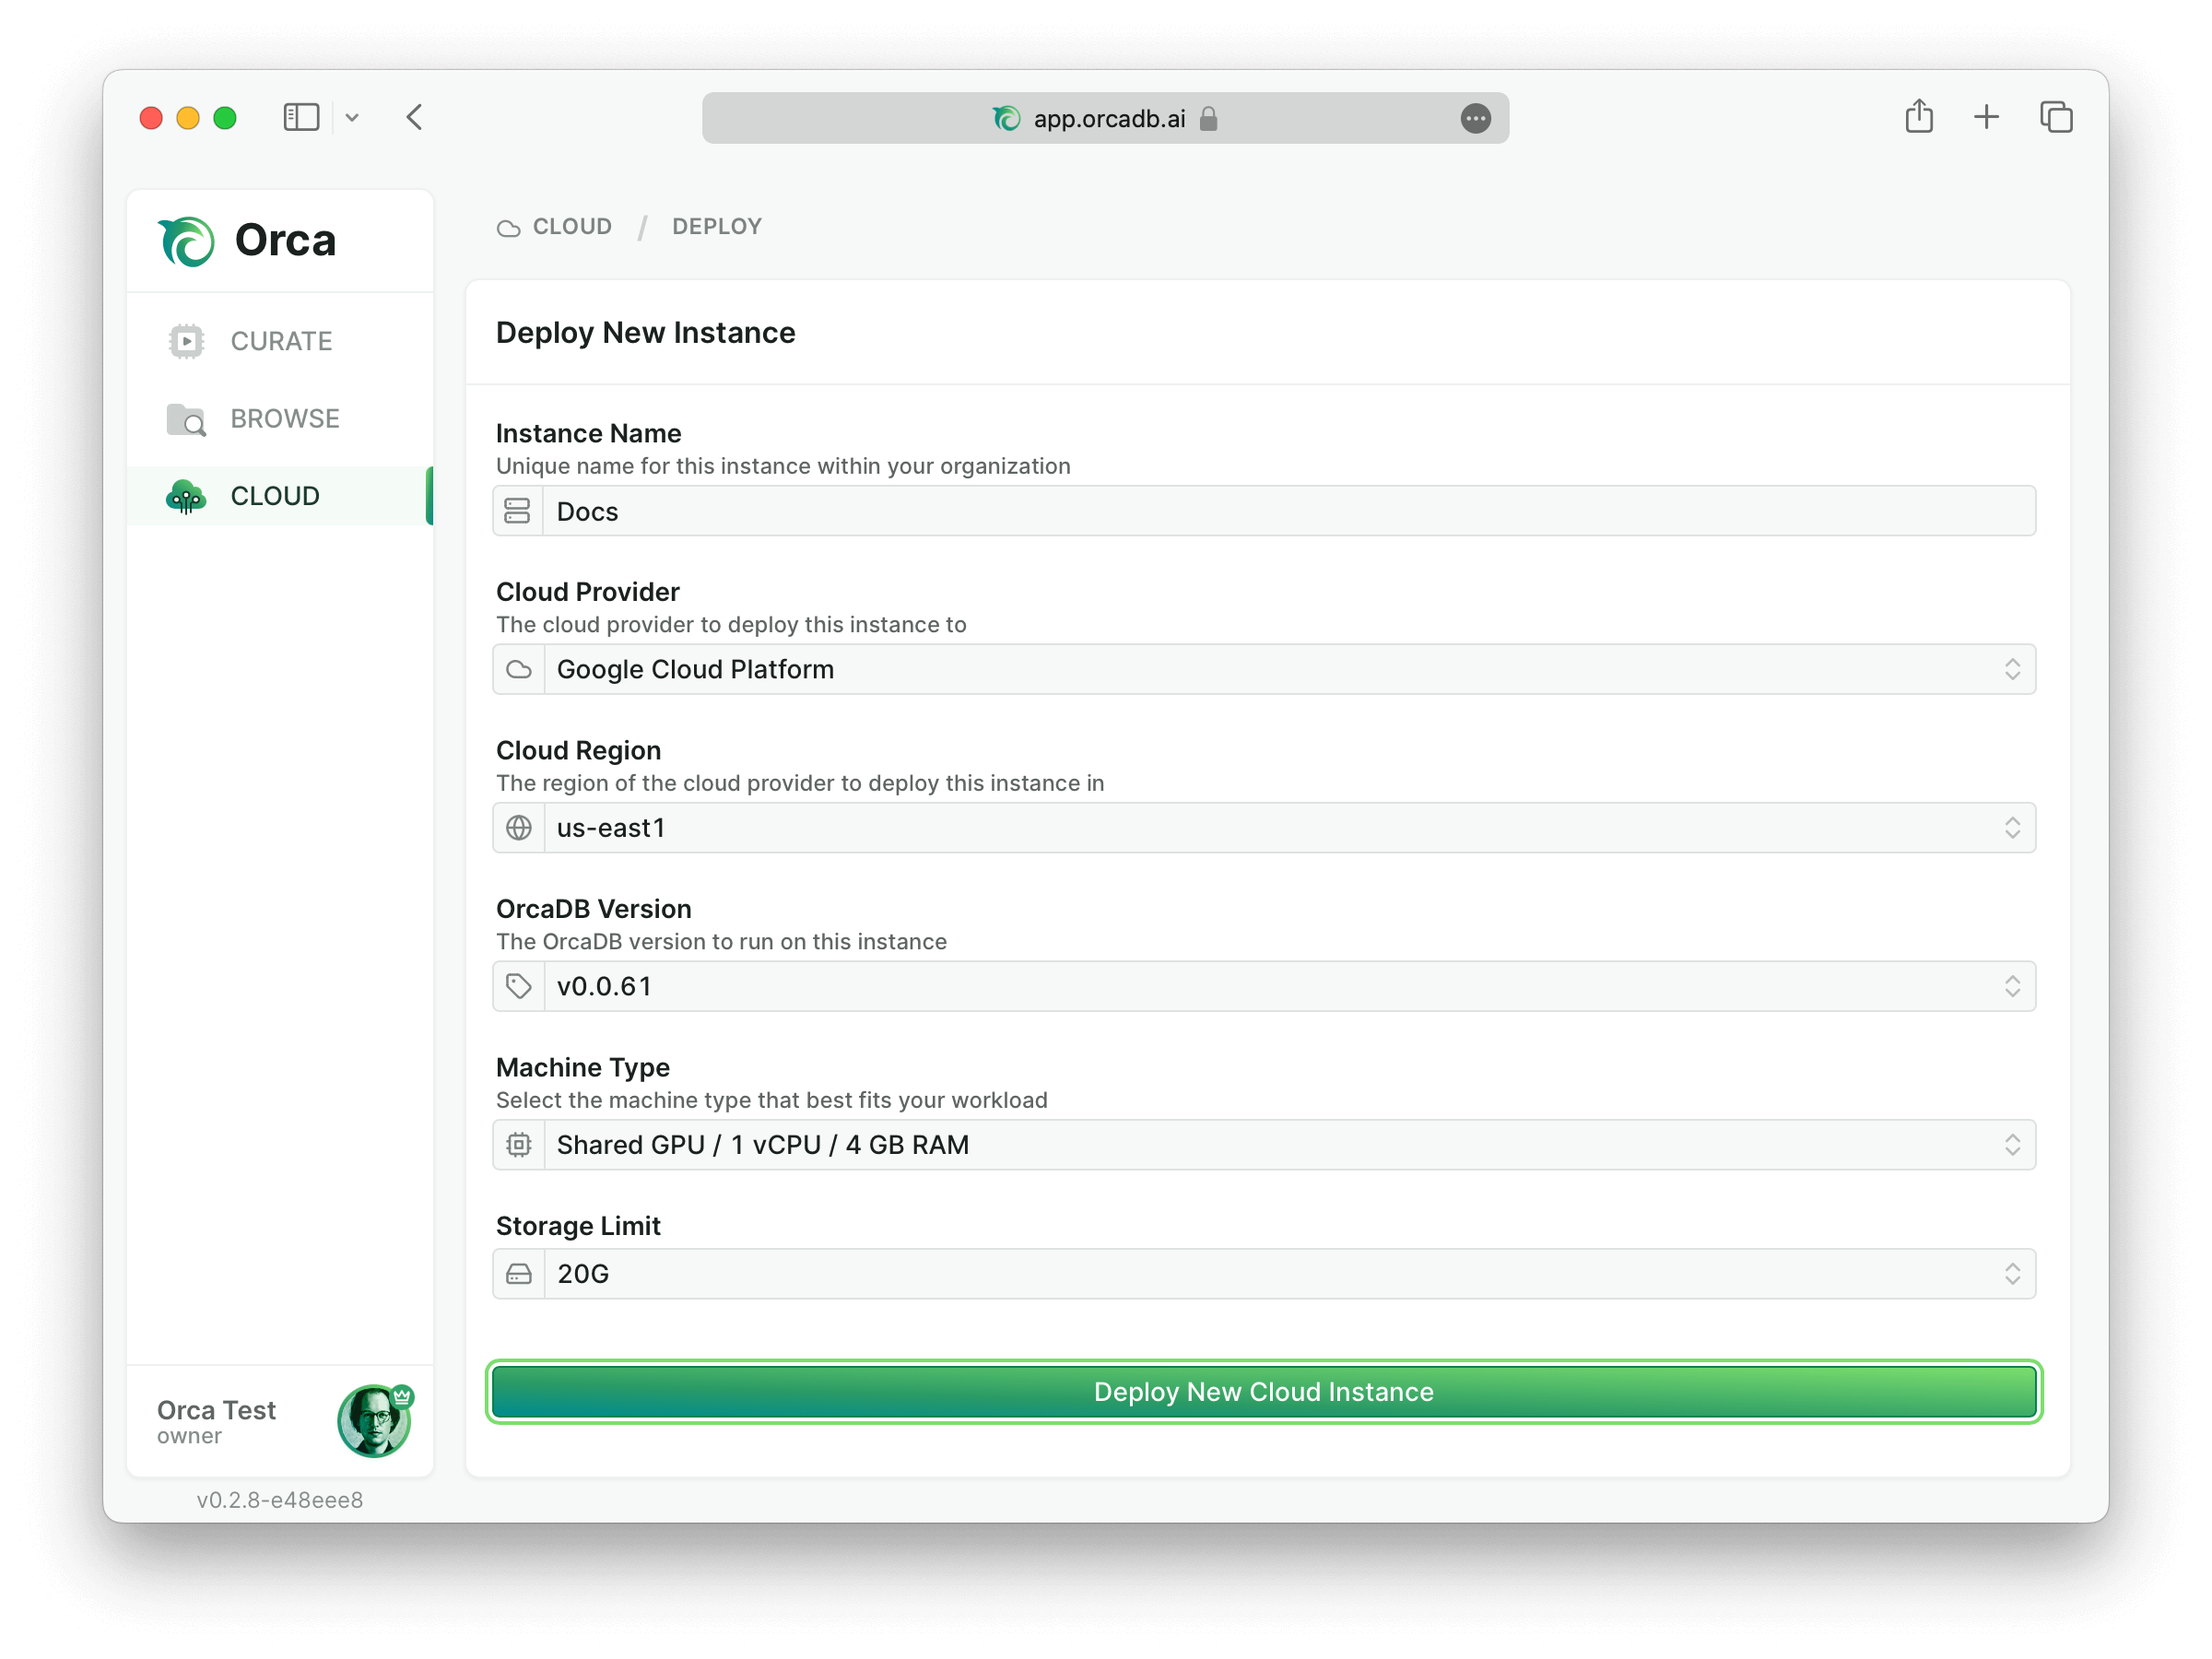Click the tag icon in OrcaDB Version field
Viewport: 2212px width, 1659px height.
pos(519,986)
